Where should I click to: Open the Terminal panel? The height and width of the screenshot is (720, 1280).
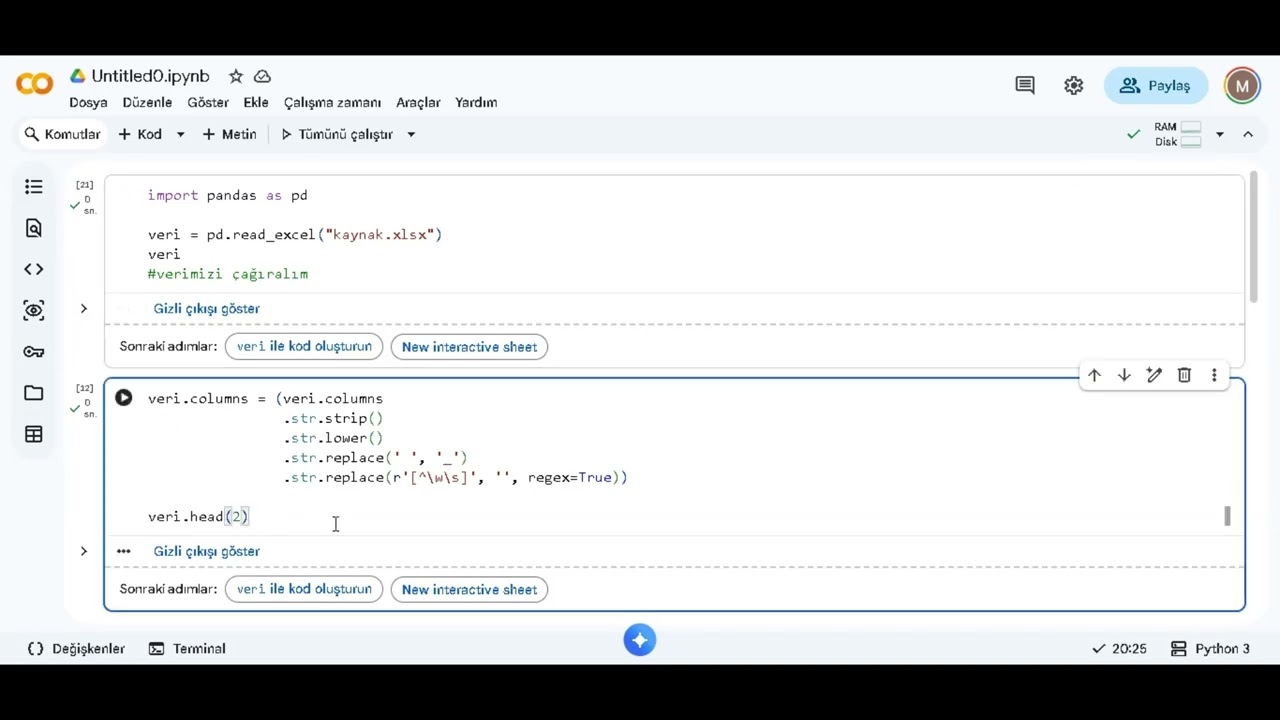point(187,649)
